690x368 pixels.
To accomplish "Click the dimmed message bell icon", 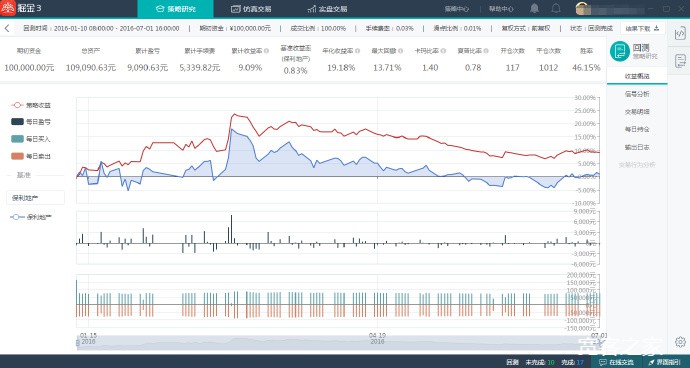I will point(556,8).
